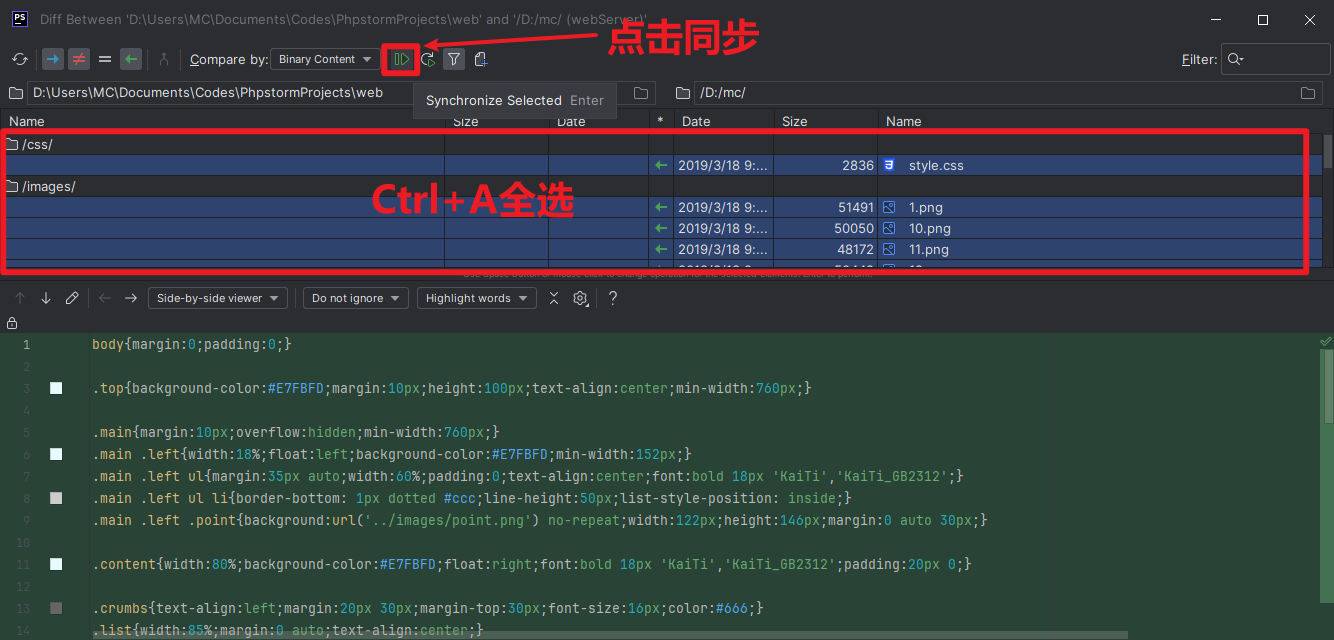The height and width of the screenshot is (640, 1334).
Task: Click the CSS file icon next to style.css
Action: tap(889, 165)
